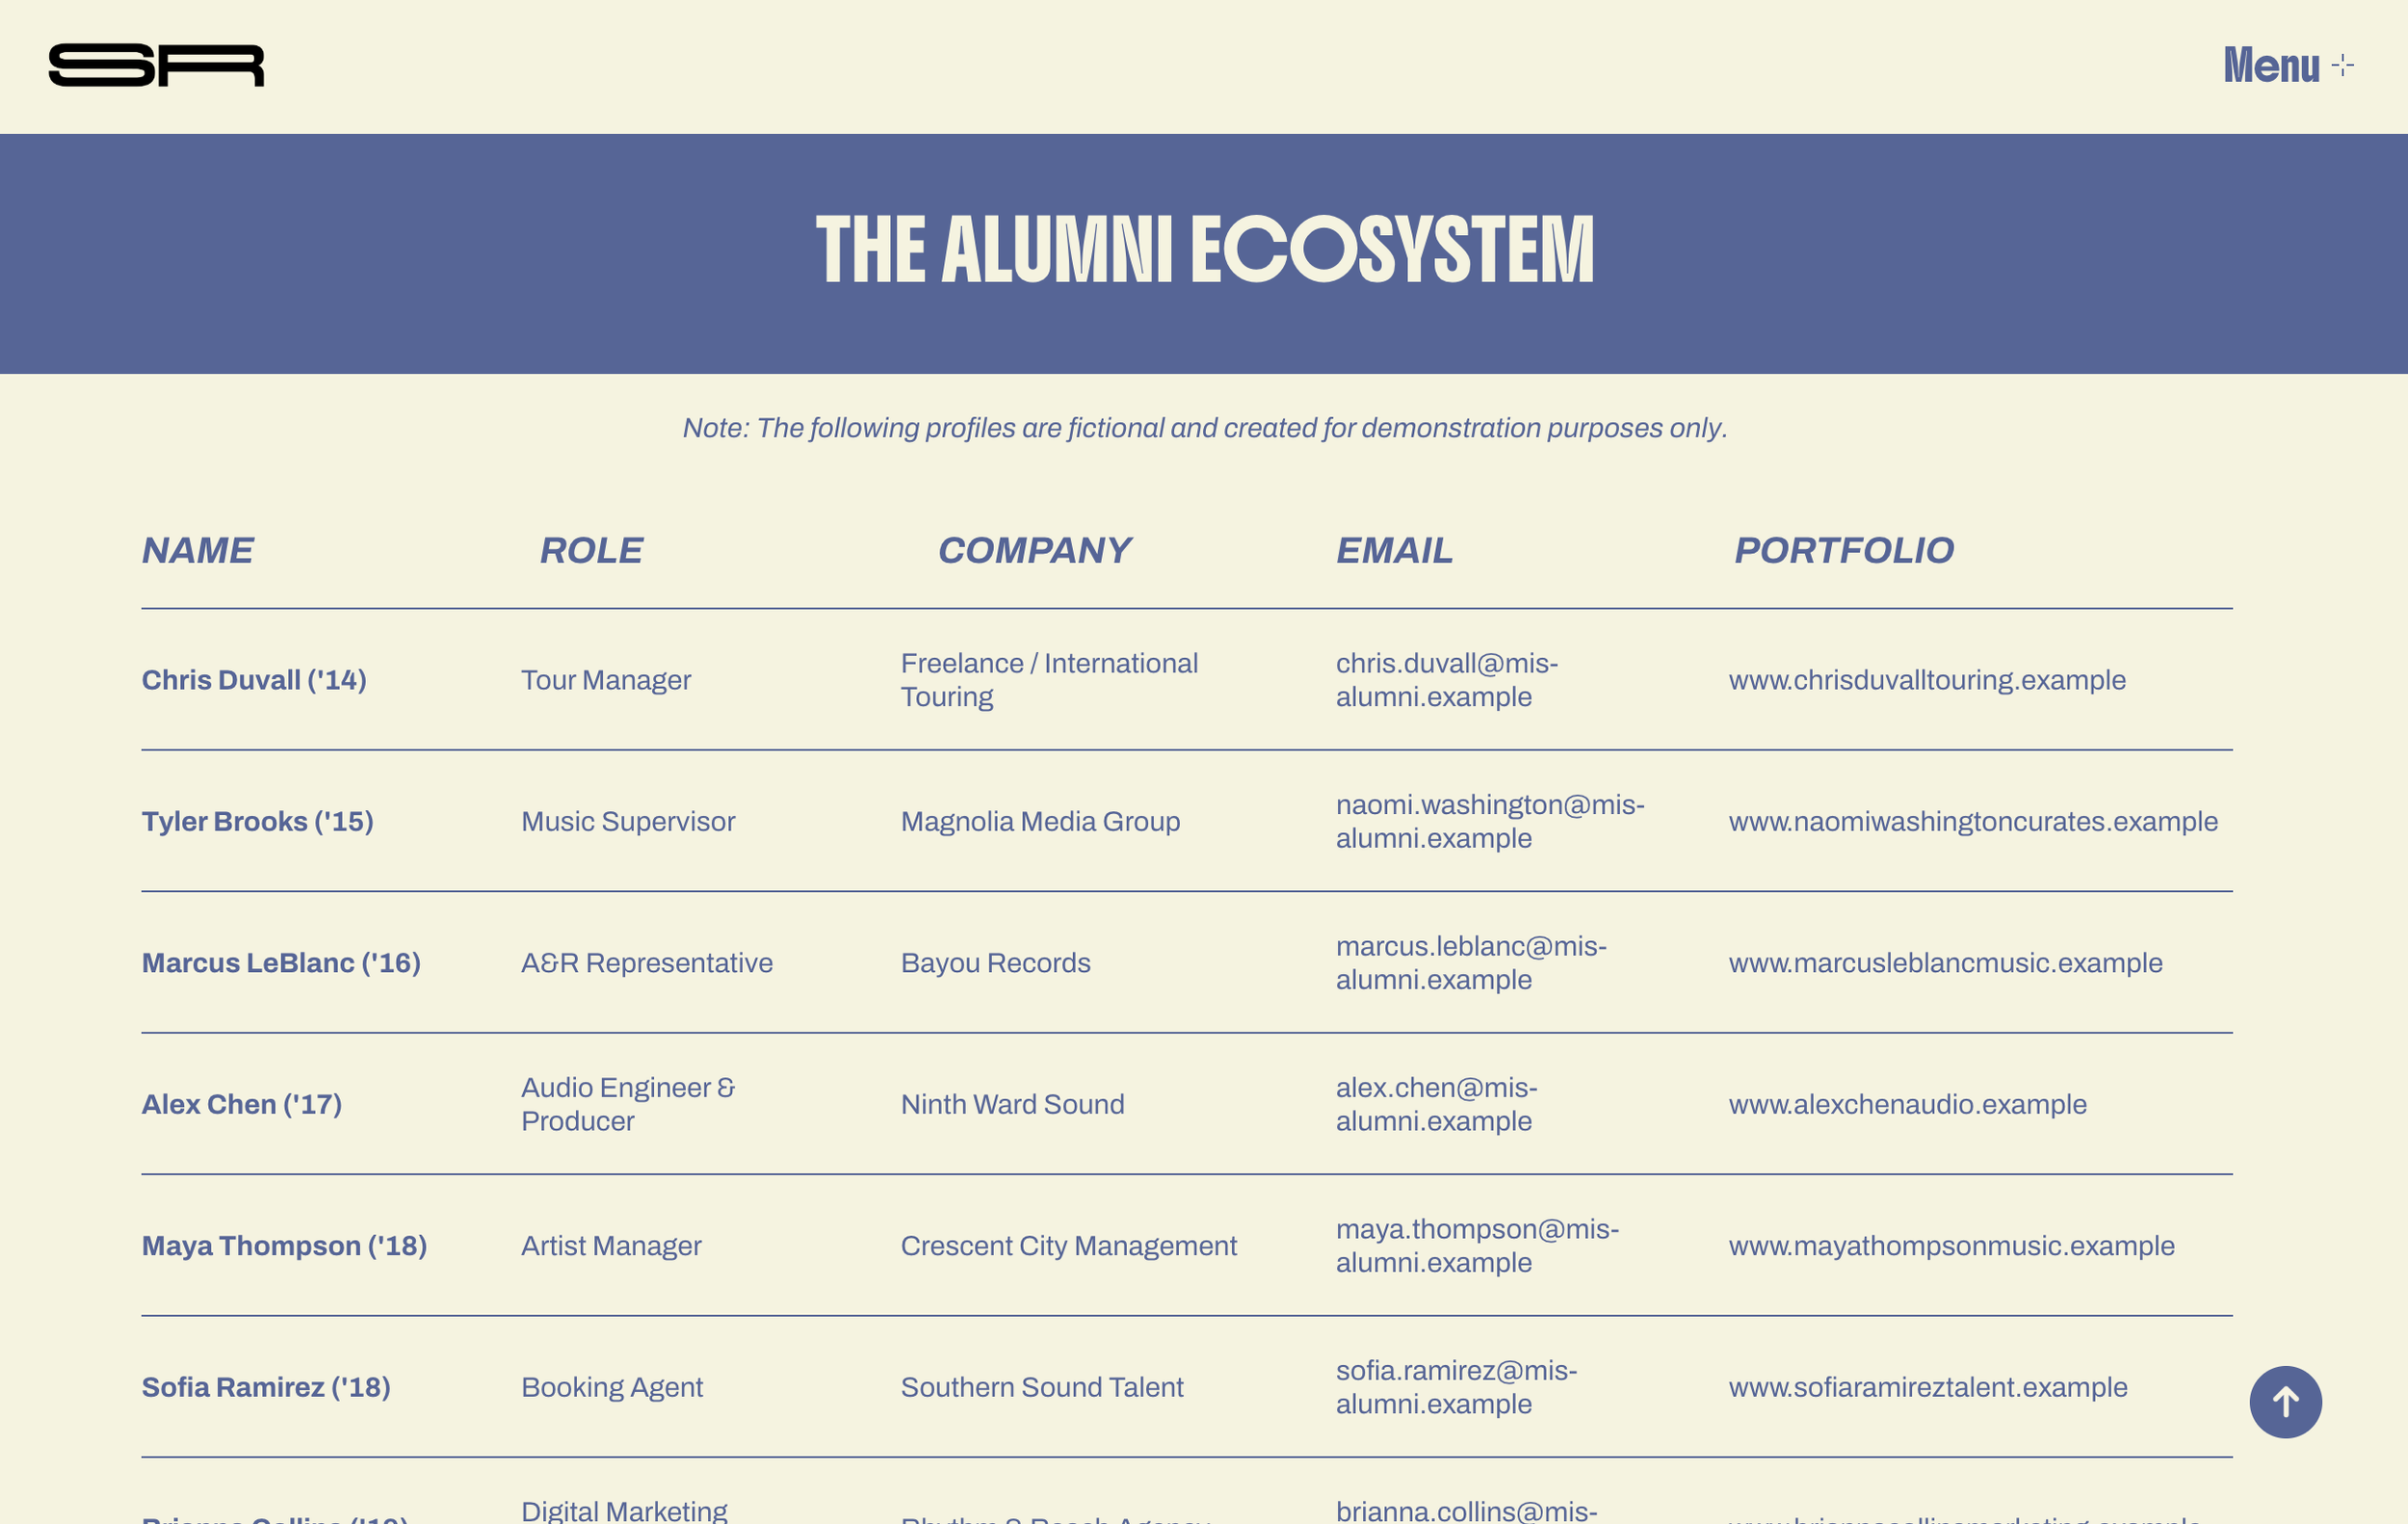Email alex.chen@mis-alumni.example
The image size is (2408, 1524).
1436,1104
